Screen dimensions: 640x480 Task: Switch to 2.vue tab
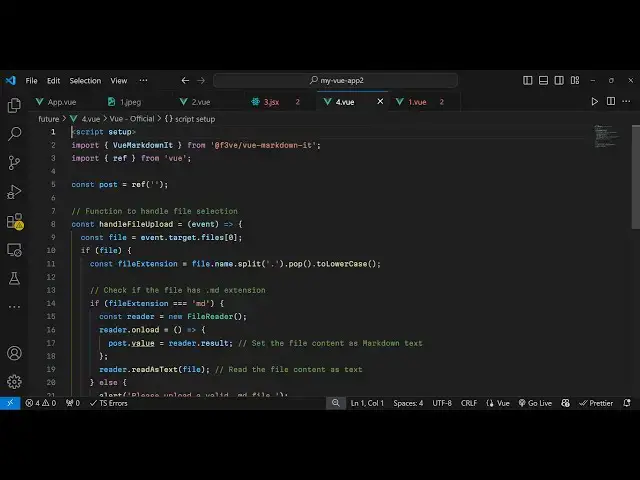(201, 102)
